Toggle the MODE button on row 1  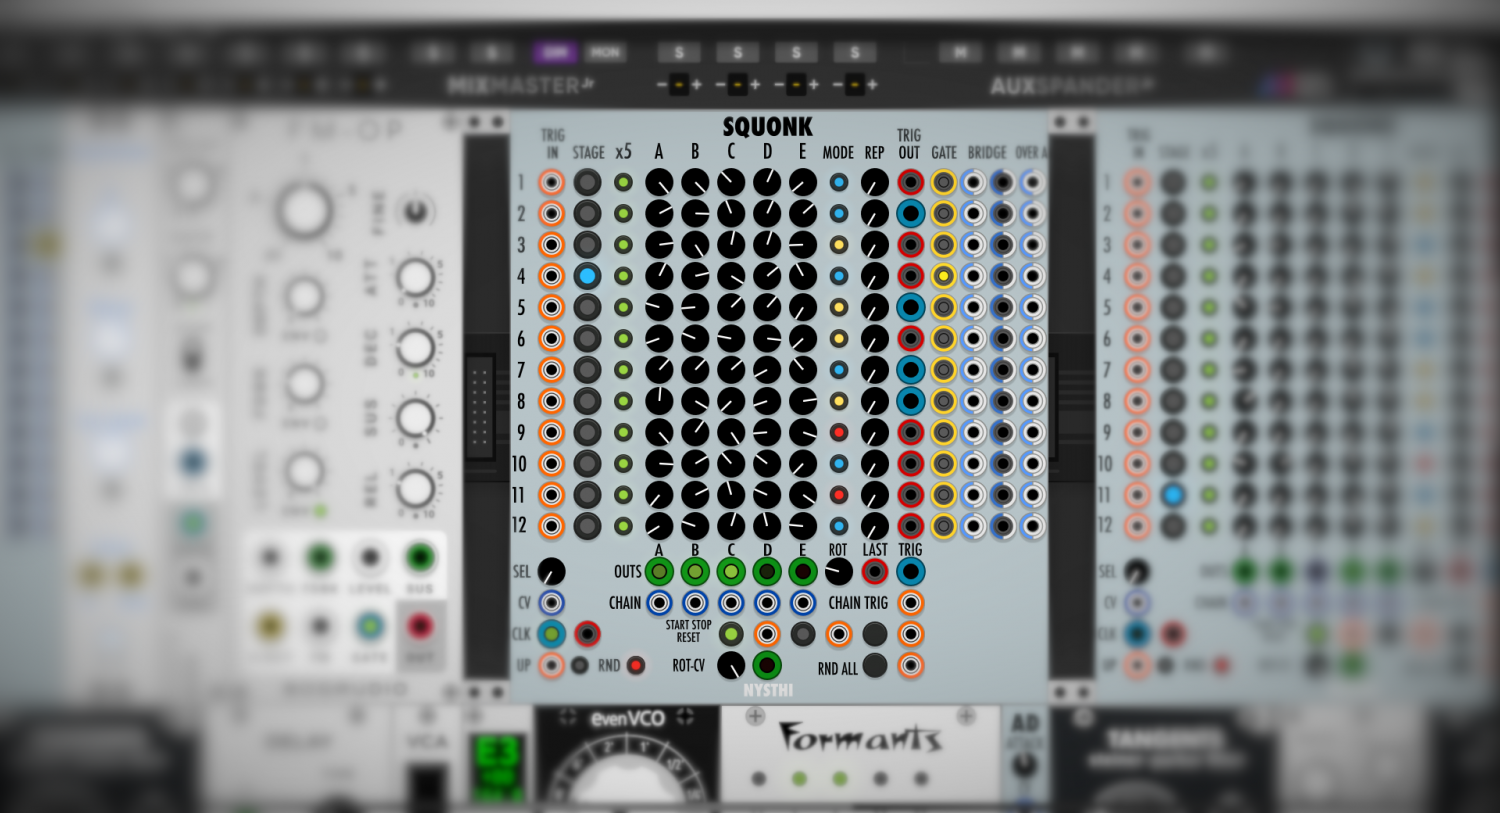[839, 182]
